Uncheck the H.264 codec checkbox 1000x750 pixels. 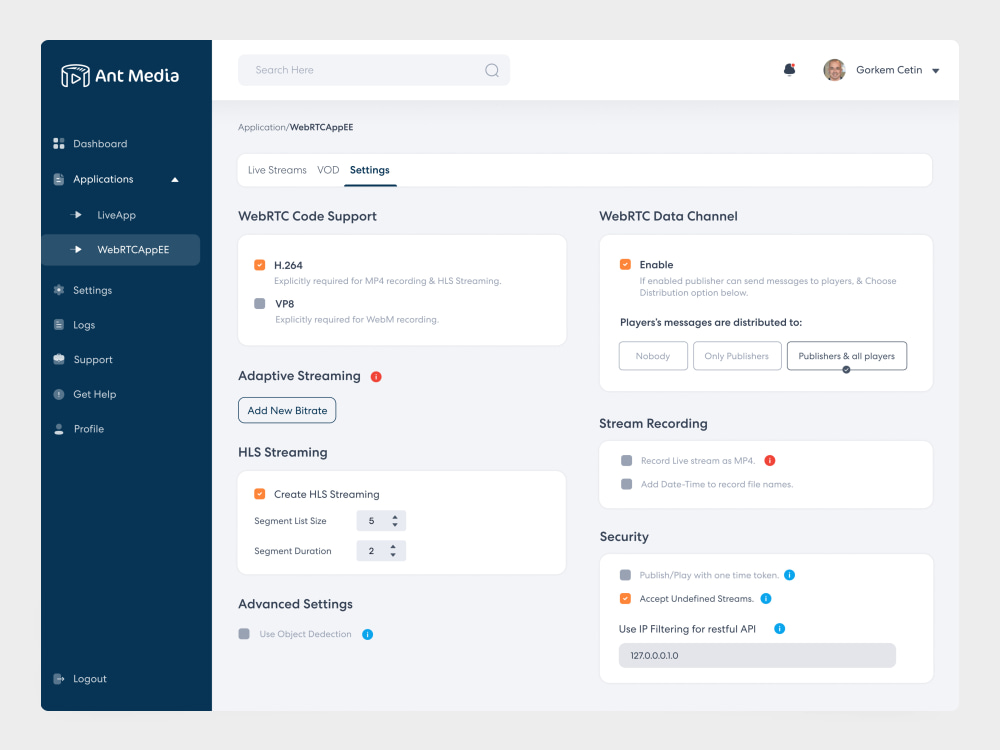pyautogui.click(x=260, y=265)
